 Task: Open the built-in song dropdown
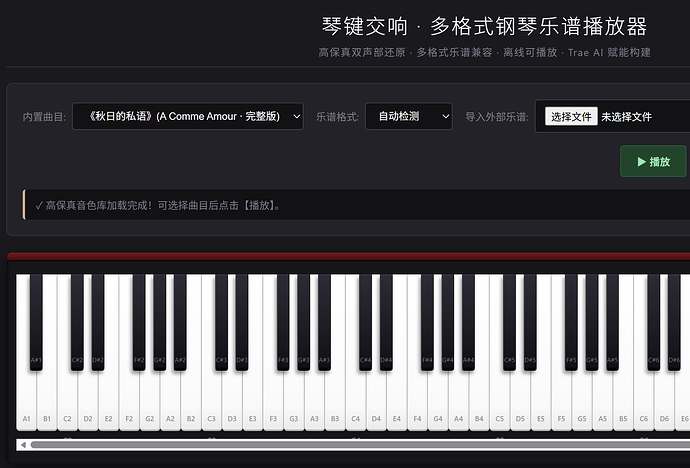(x=188, y=116)
